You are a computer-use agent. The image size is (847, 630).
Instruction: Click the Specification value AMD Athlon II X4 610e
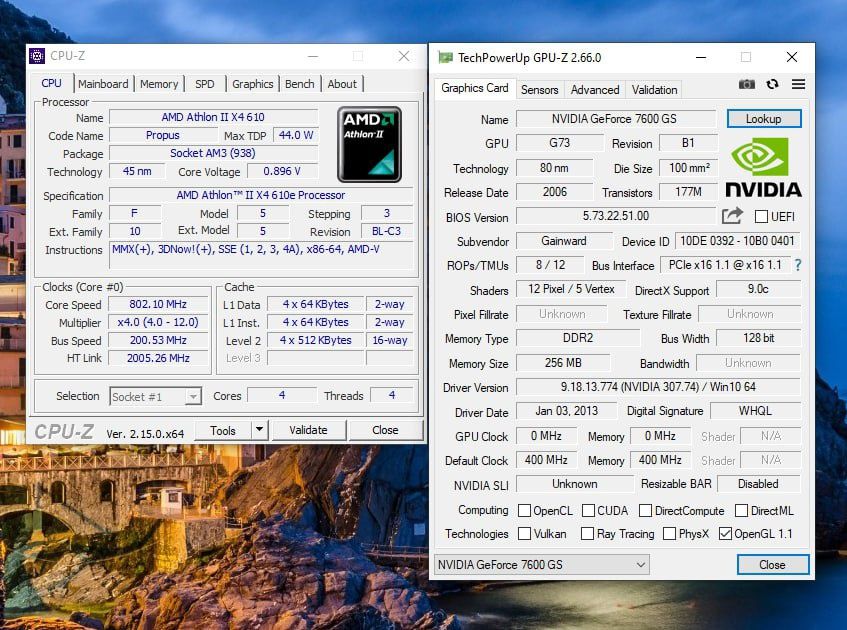pos(261,195)
